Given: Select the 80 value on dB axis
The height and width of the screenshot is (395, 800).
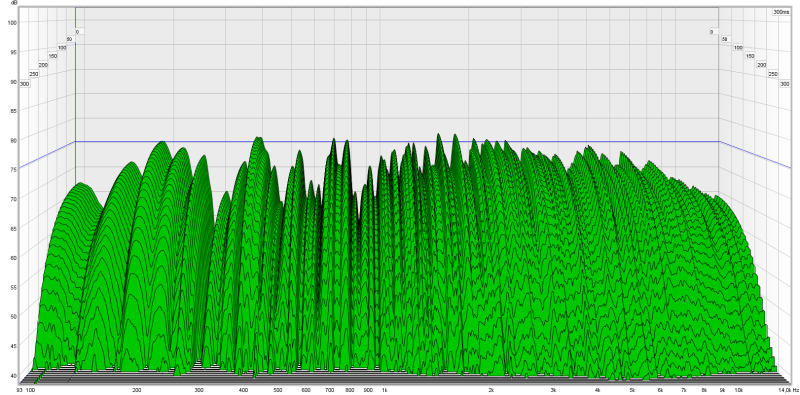Looking at the screenshot, I should point(14,140).
